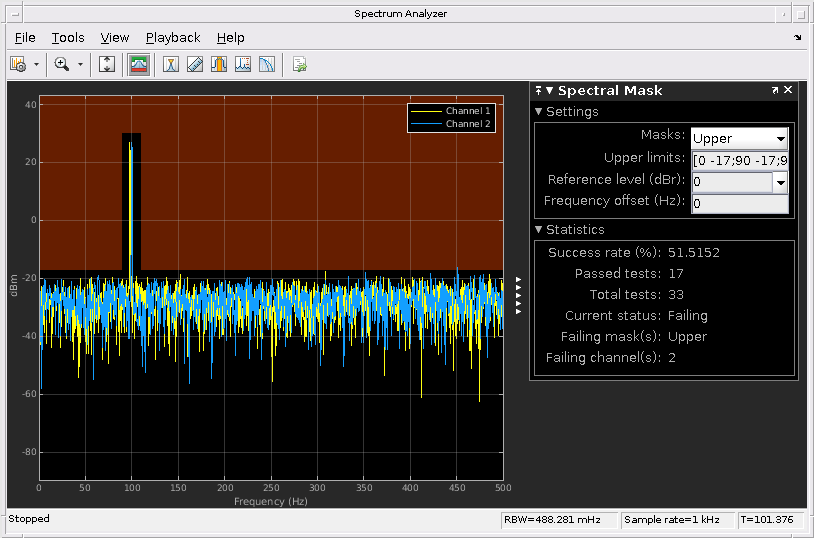
Task: Open the Channel Measurements tool
Action: point(218,64)
